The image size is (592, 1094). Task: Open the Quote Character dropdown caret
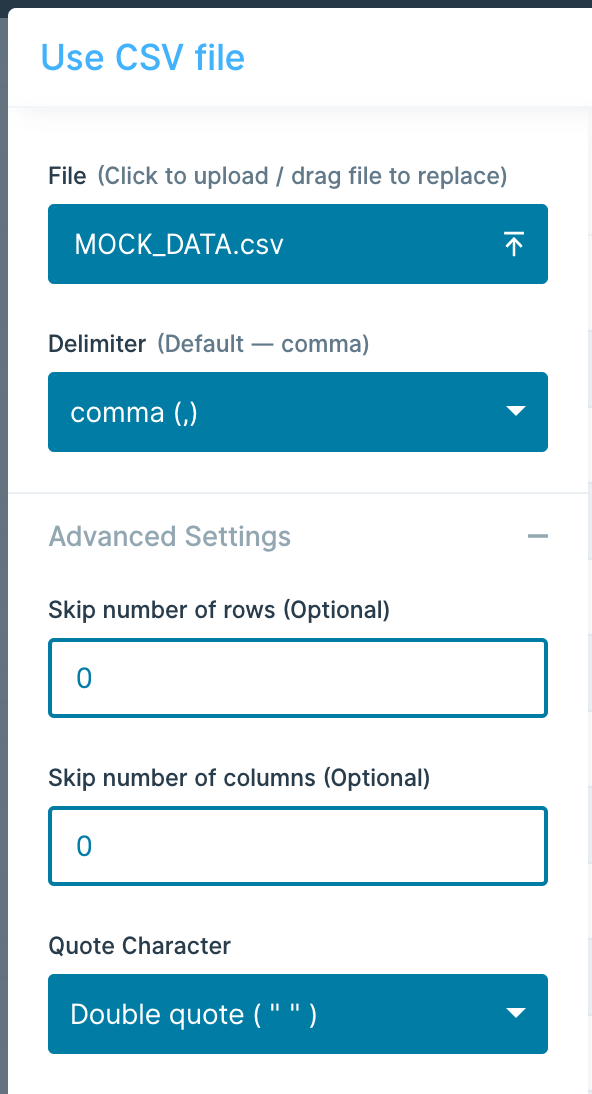(x=515, y=1013)
